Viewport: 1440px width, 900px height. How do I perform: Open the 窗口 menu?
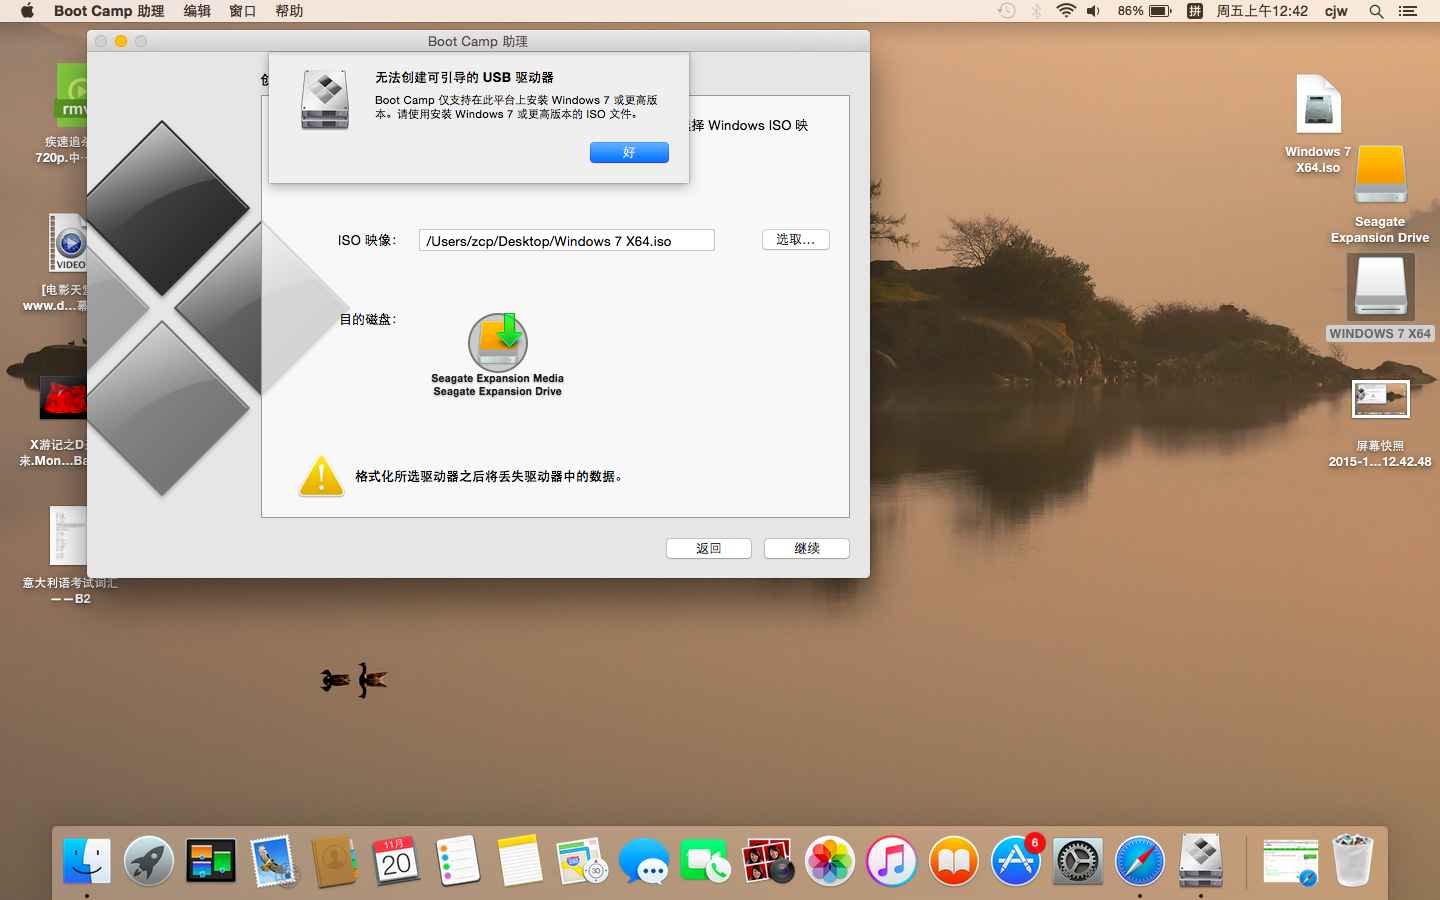point(243,11)
